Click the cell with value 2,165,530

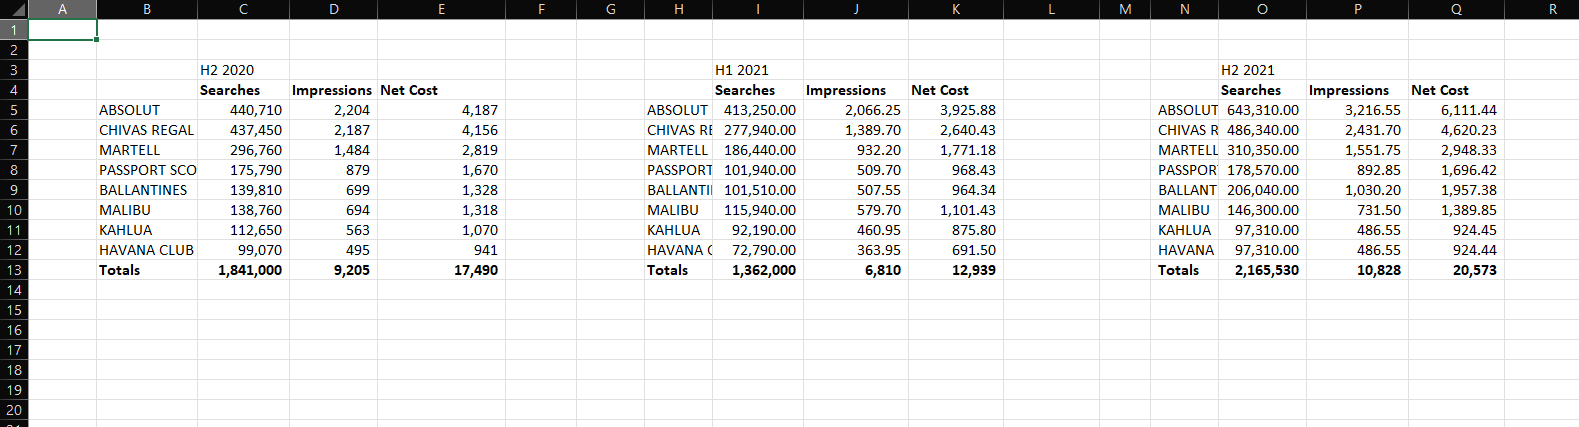(x=1262, y=270)
